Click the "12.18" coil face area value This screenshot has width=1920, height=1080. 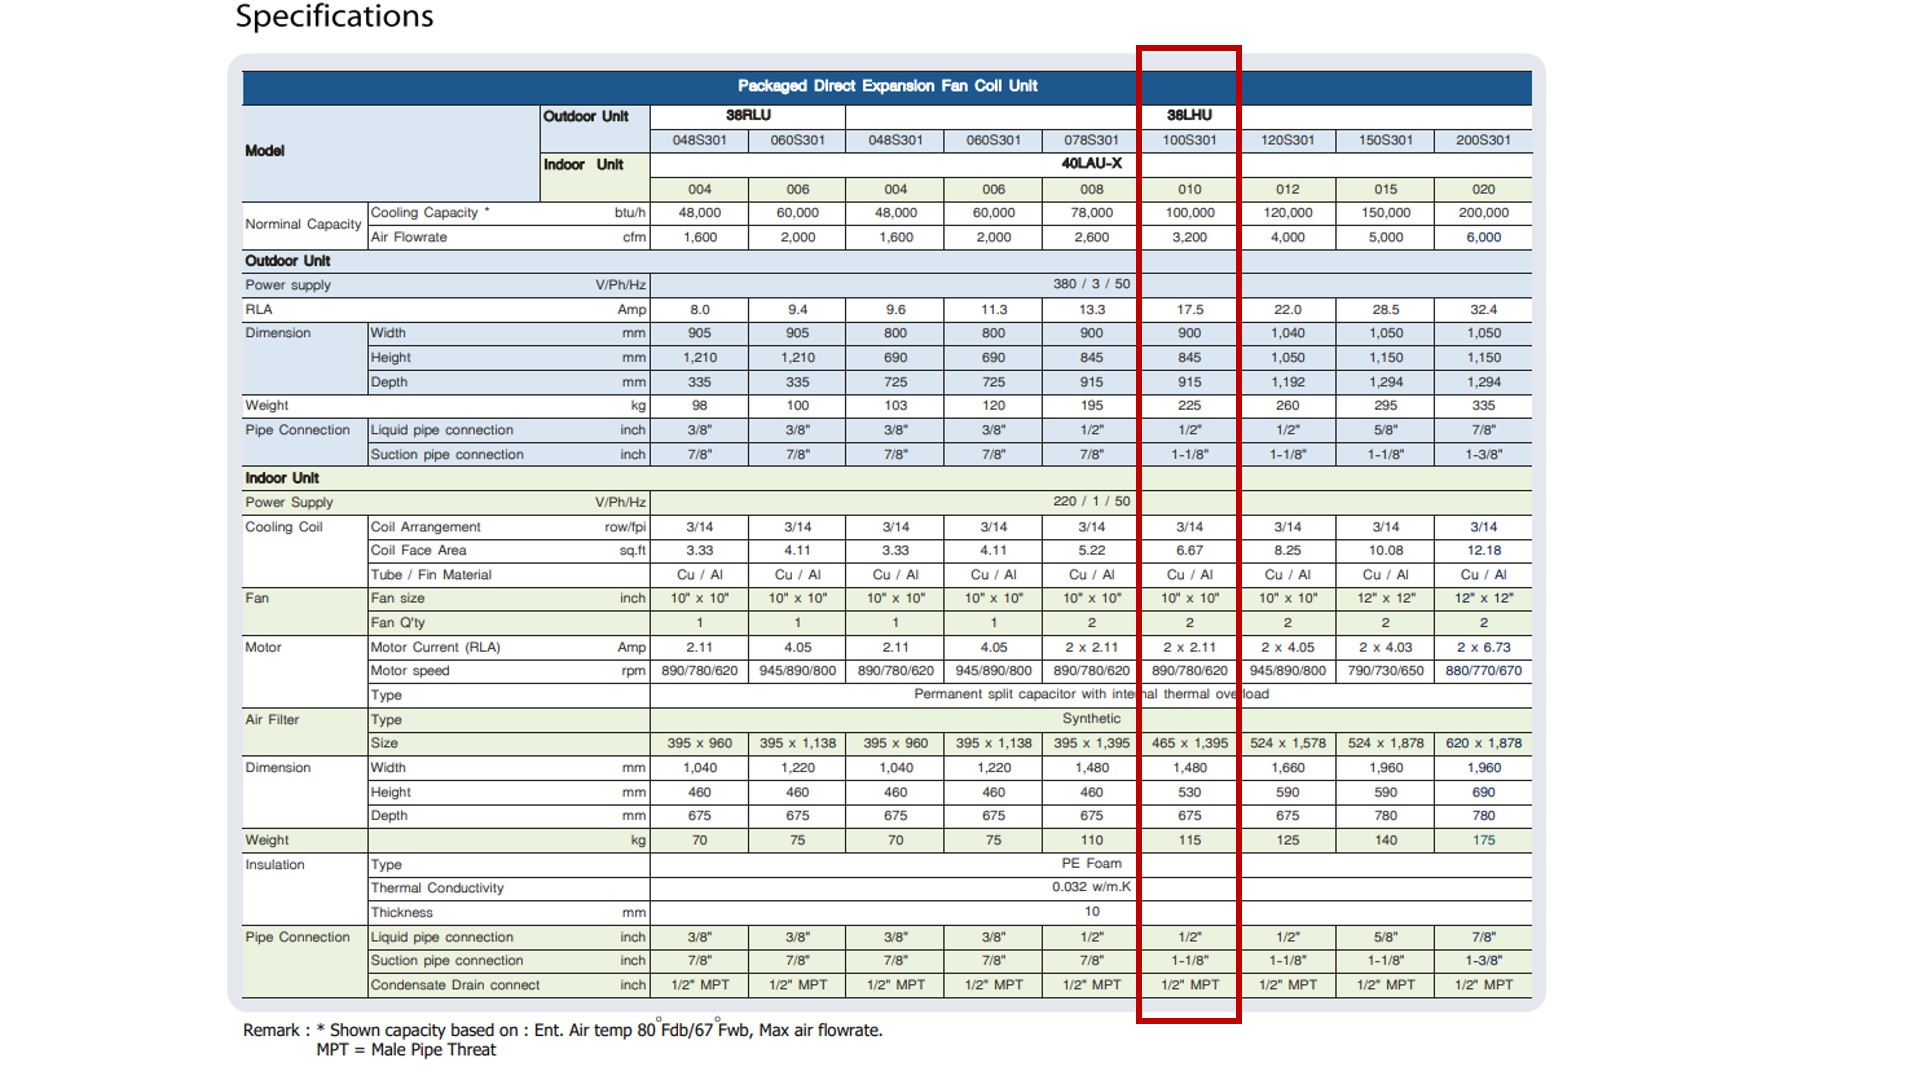(1483, 550)
